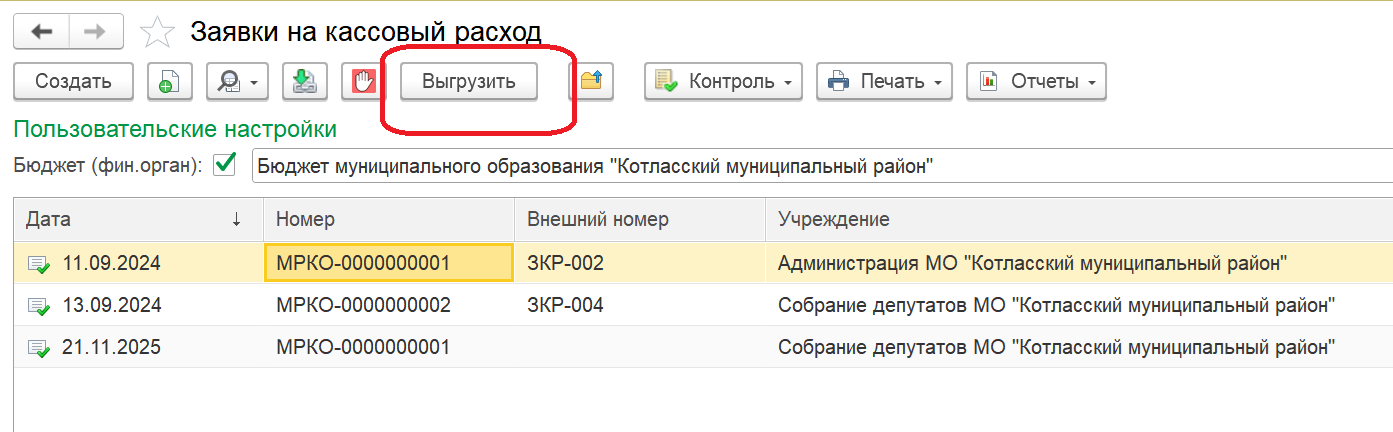Expand the Печать dropdown
This screenshot has height=432, width=1393.
click(884, 82)
